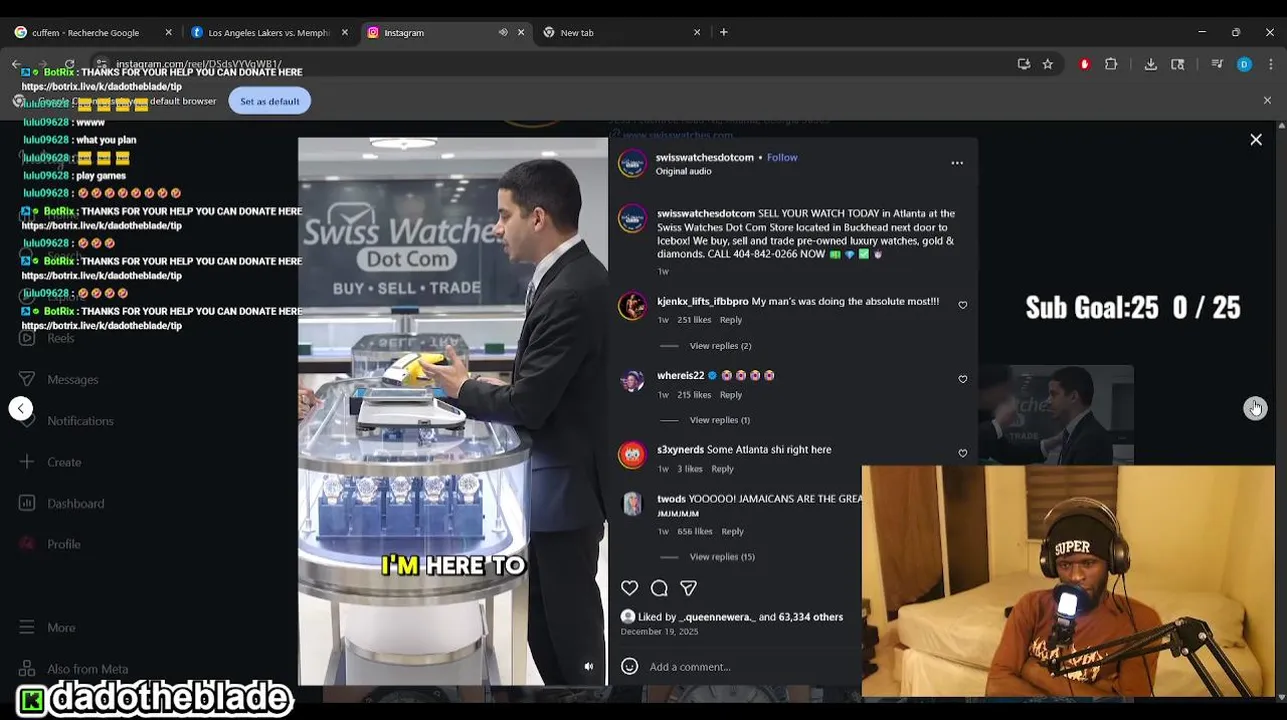Click the reel video of watch store

coord(452,410)
